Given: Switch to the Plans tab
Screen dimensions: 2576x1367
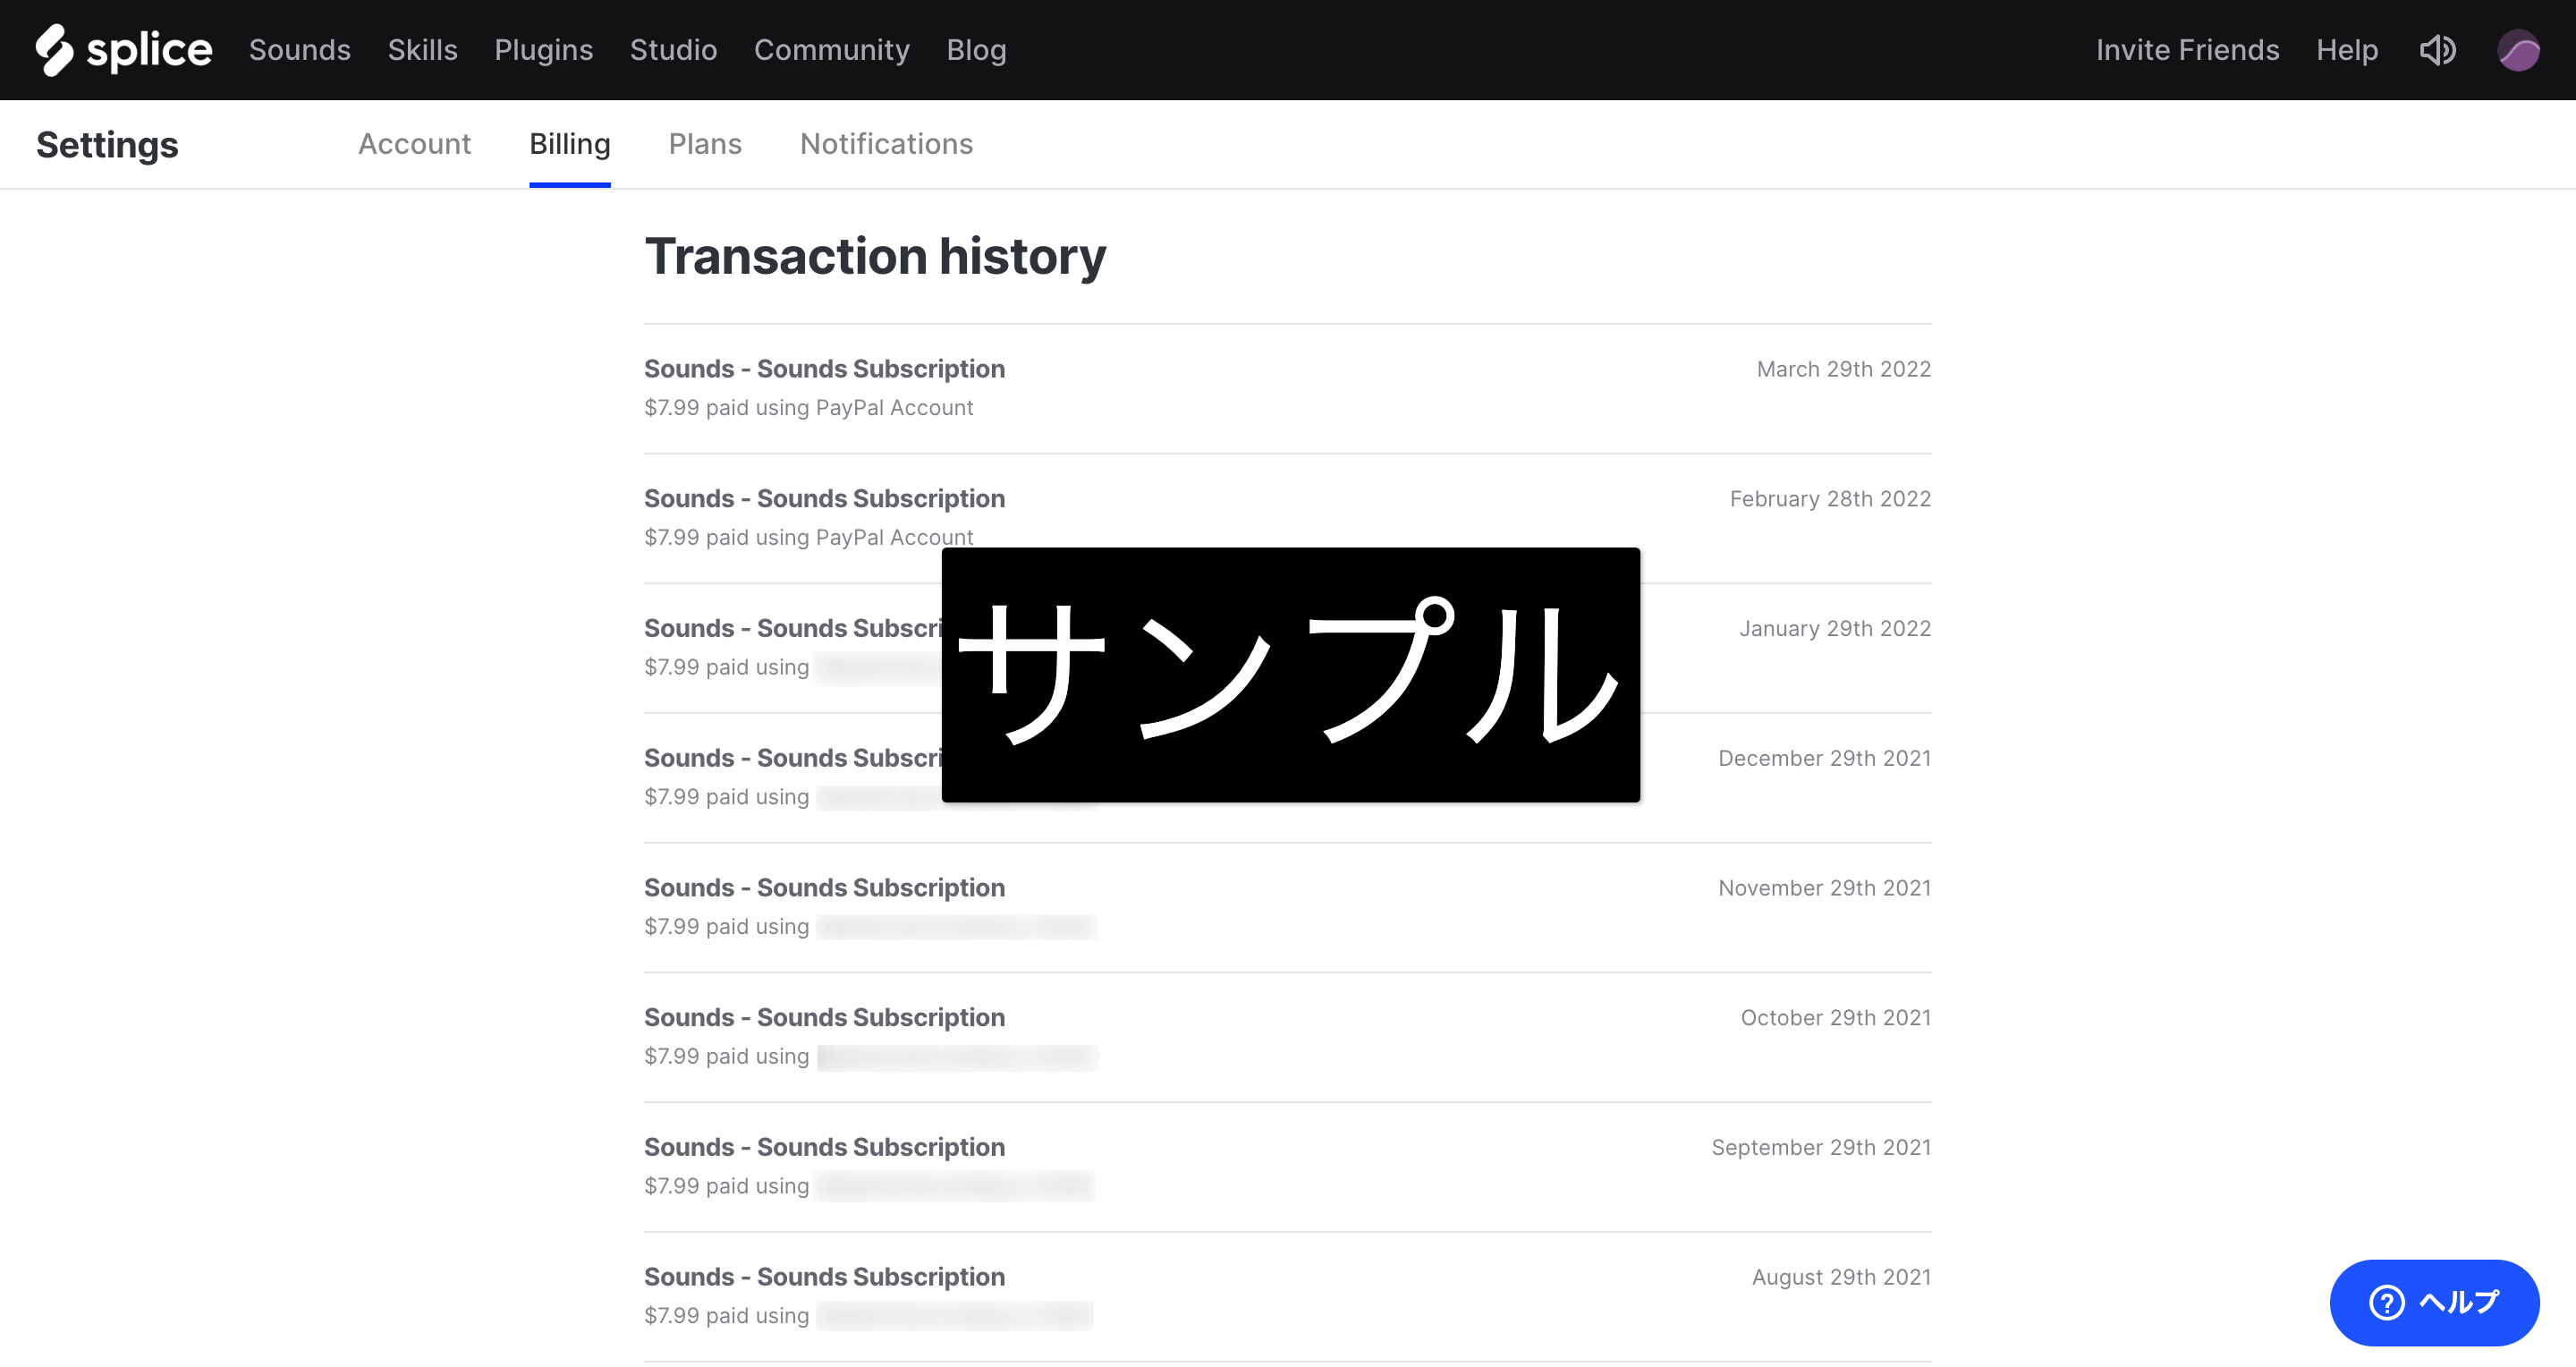Looking at the screenshot, I should coord(705,144).
